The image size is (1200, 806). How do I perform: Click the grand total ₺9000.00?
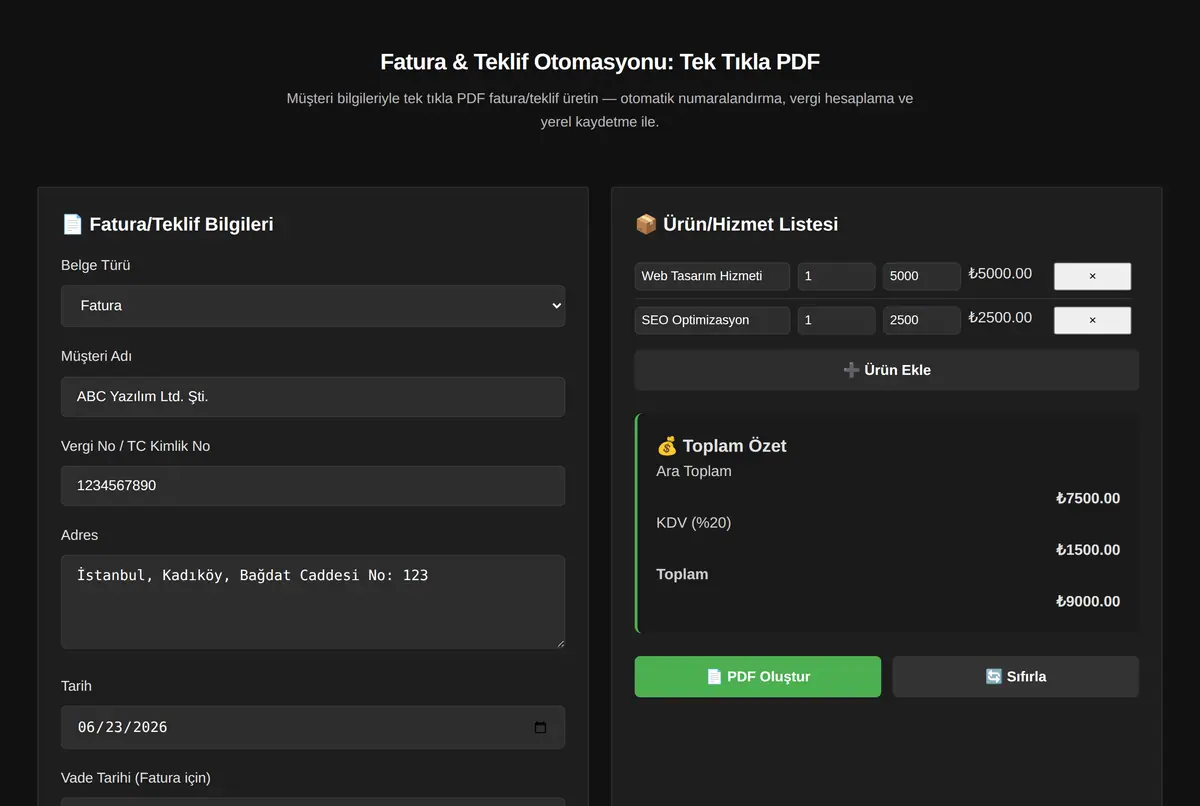point(1088,602)
